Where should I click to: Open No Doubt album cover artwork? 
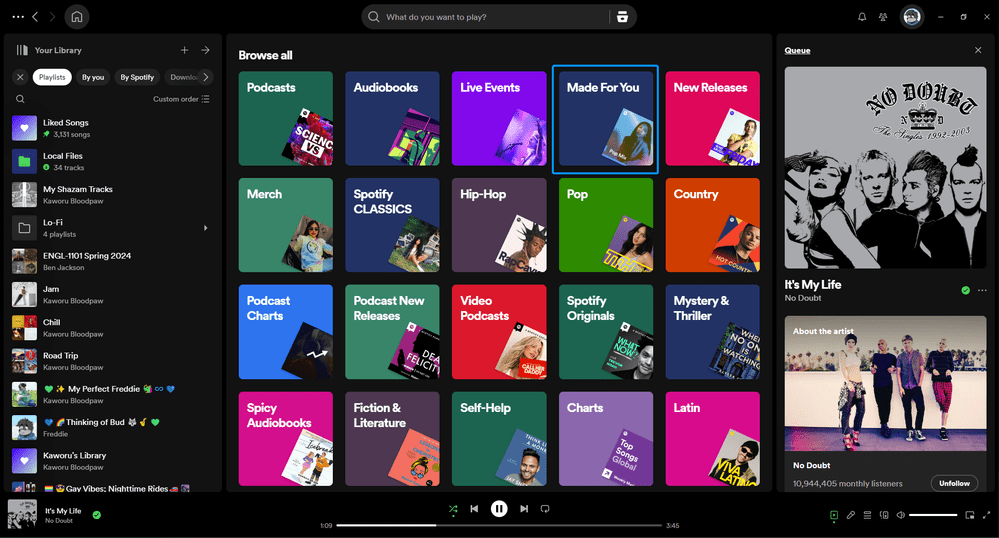(885, 168)
